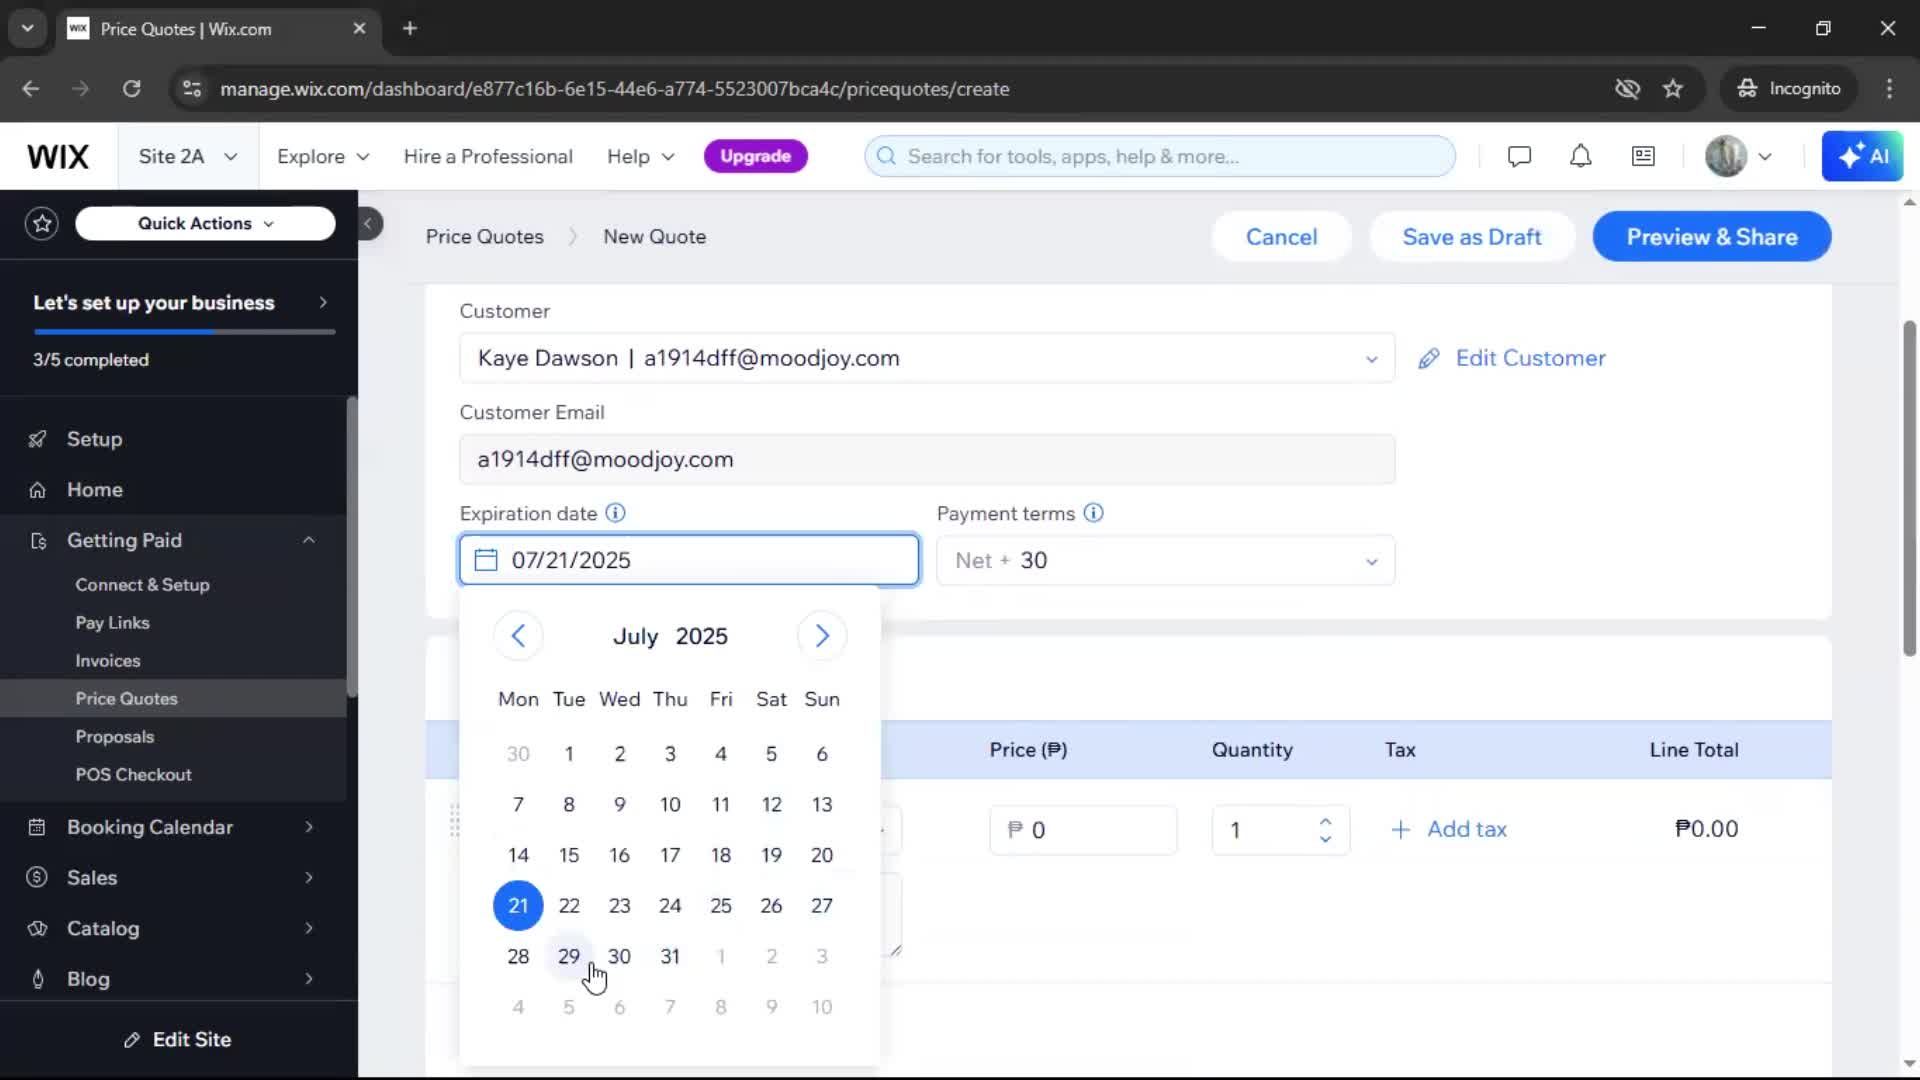Bookmark this page with star icon
The image size is (1920, 1080).
[1673, 89]
